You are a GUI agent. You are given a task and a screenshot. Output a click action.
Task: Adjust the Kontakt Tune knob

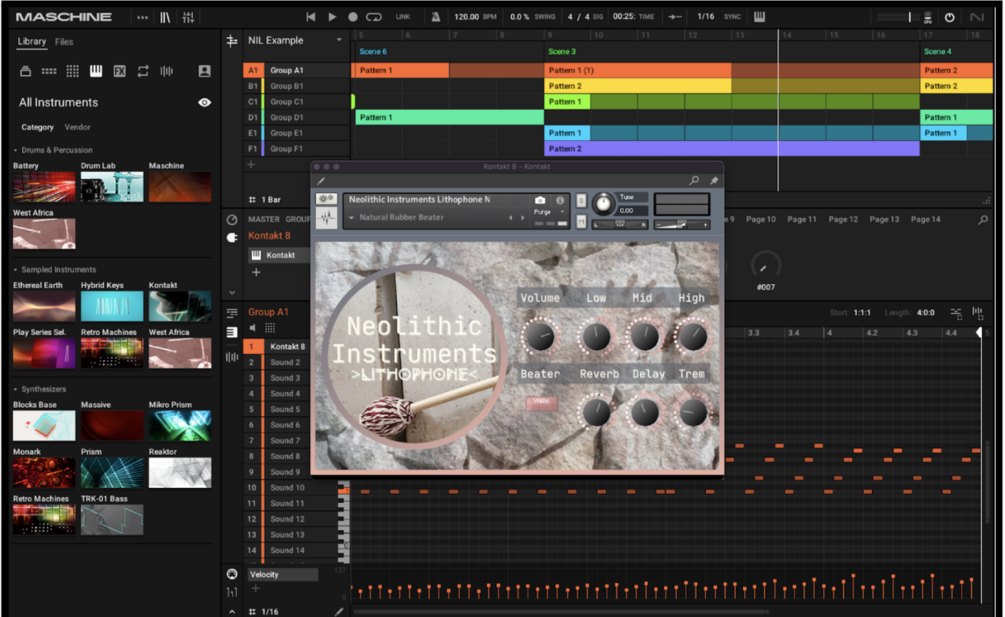pyautogui.click(x=602, y=204)
